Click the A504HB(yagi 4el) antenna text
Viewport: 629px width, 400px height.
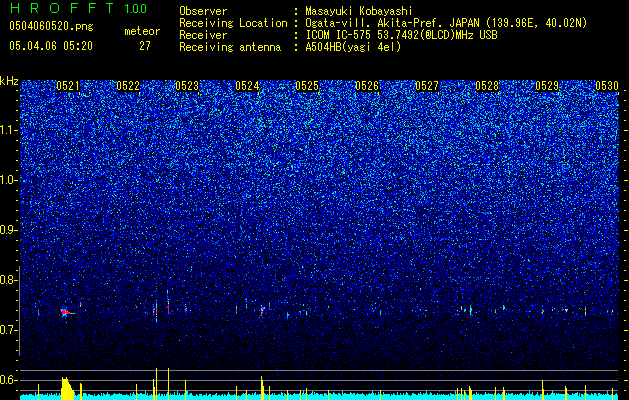353,47
